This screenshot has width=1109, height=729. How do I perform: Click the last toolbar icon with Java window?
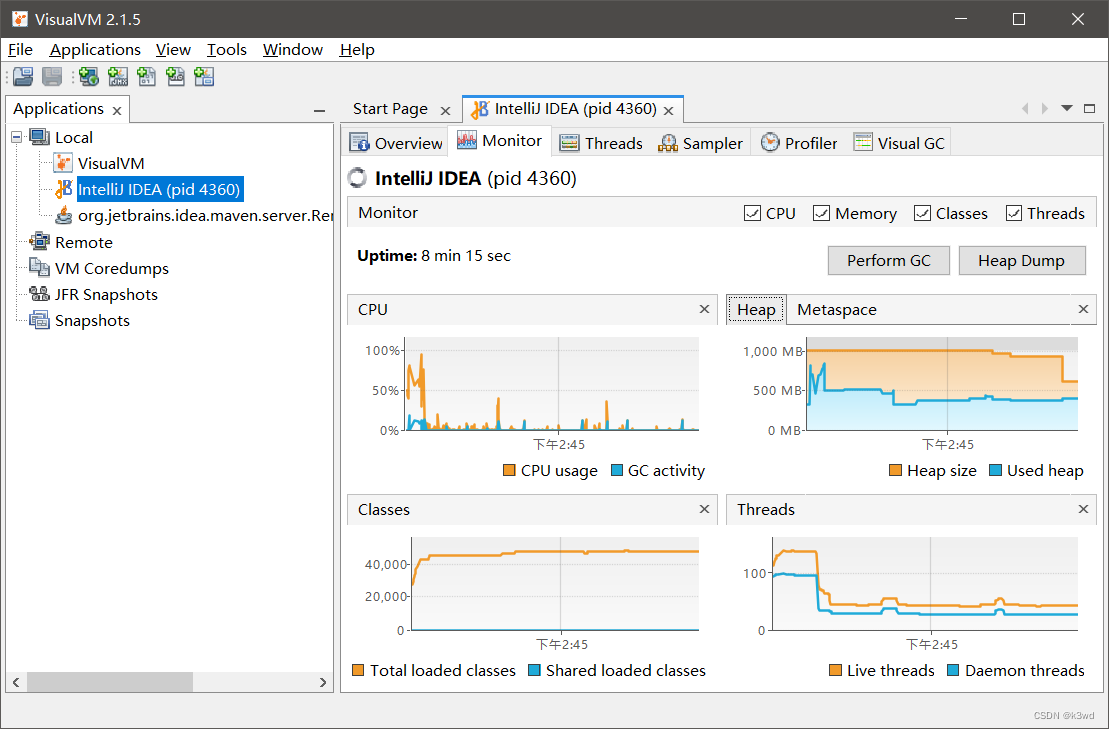[x=204, y=76]
